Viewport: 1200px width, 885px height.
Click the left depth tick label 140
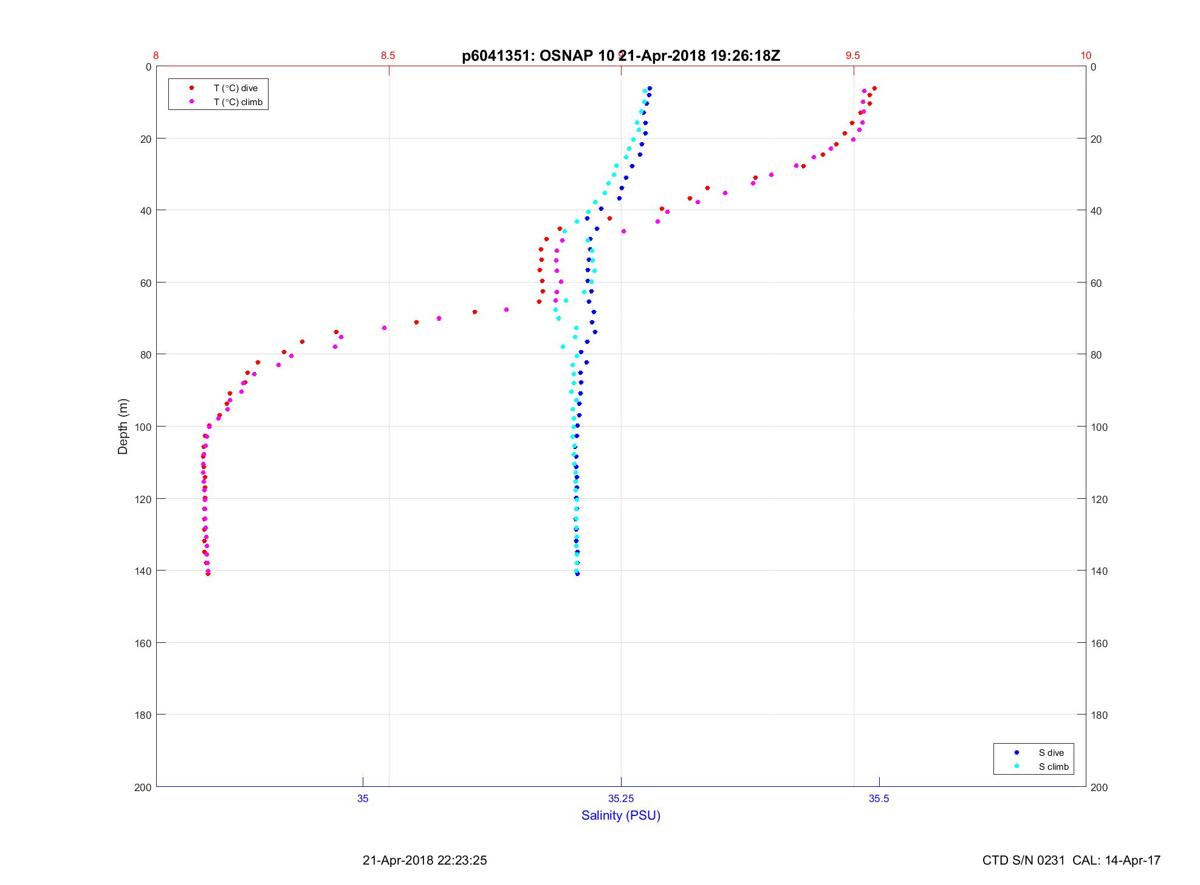point(142,571)
